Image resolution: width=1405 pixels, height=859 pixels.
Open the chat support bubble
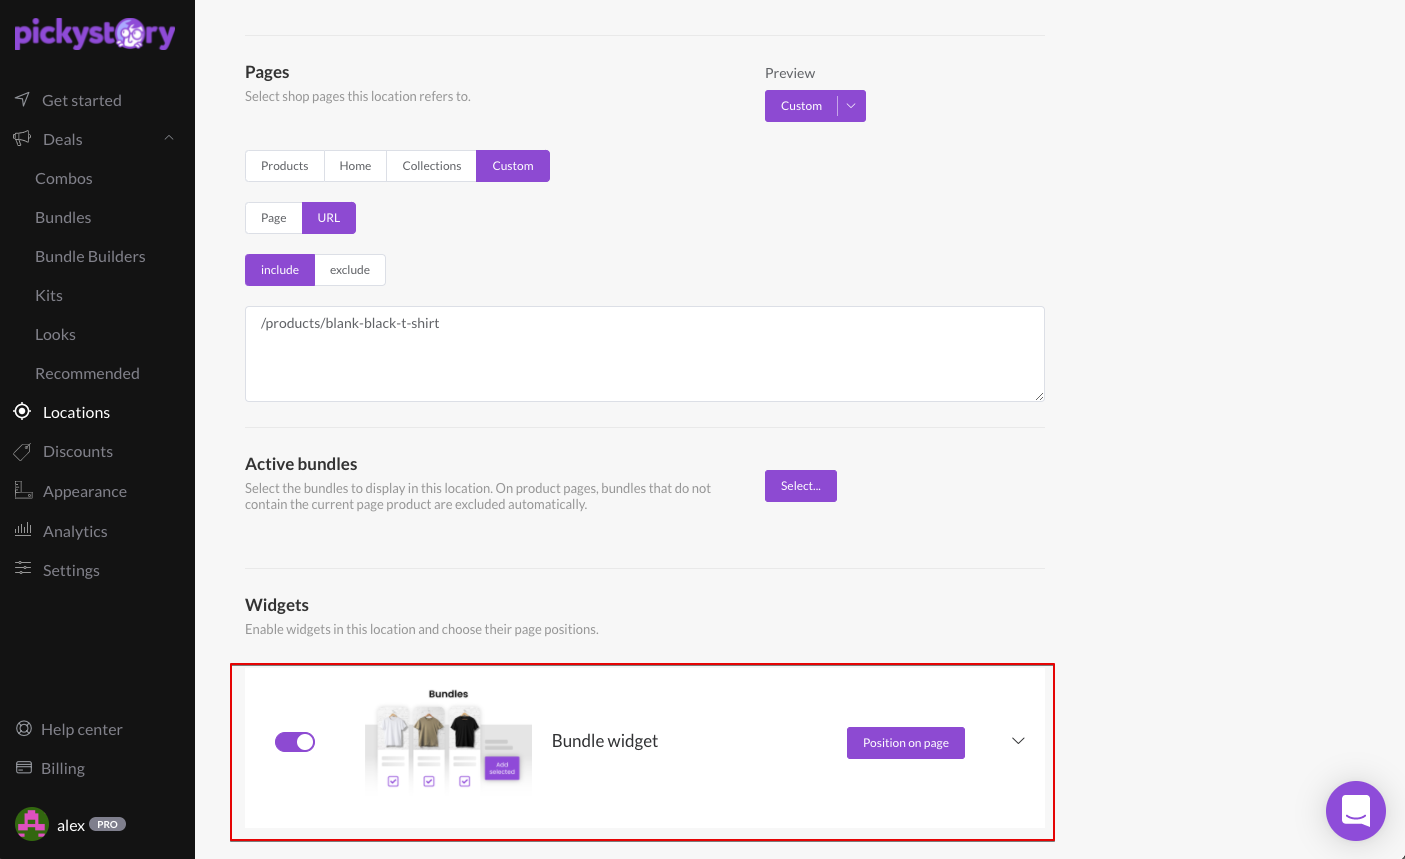[x=1355, y=811]
